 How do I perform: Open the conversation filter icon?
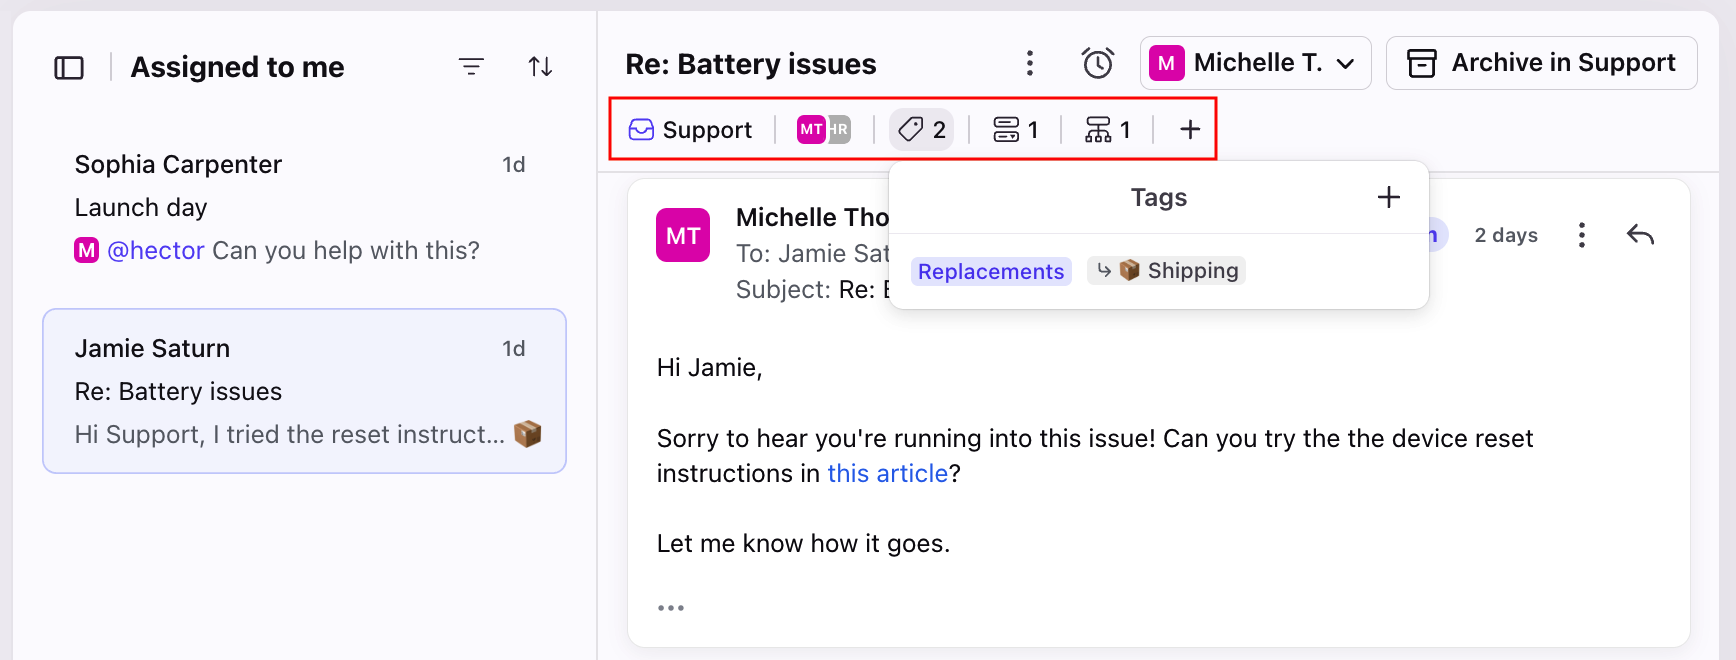point(471,67)
